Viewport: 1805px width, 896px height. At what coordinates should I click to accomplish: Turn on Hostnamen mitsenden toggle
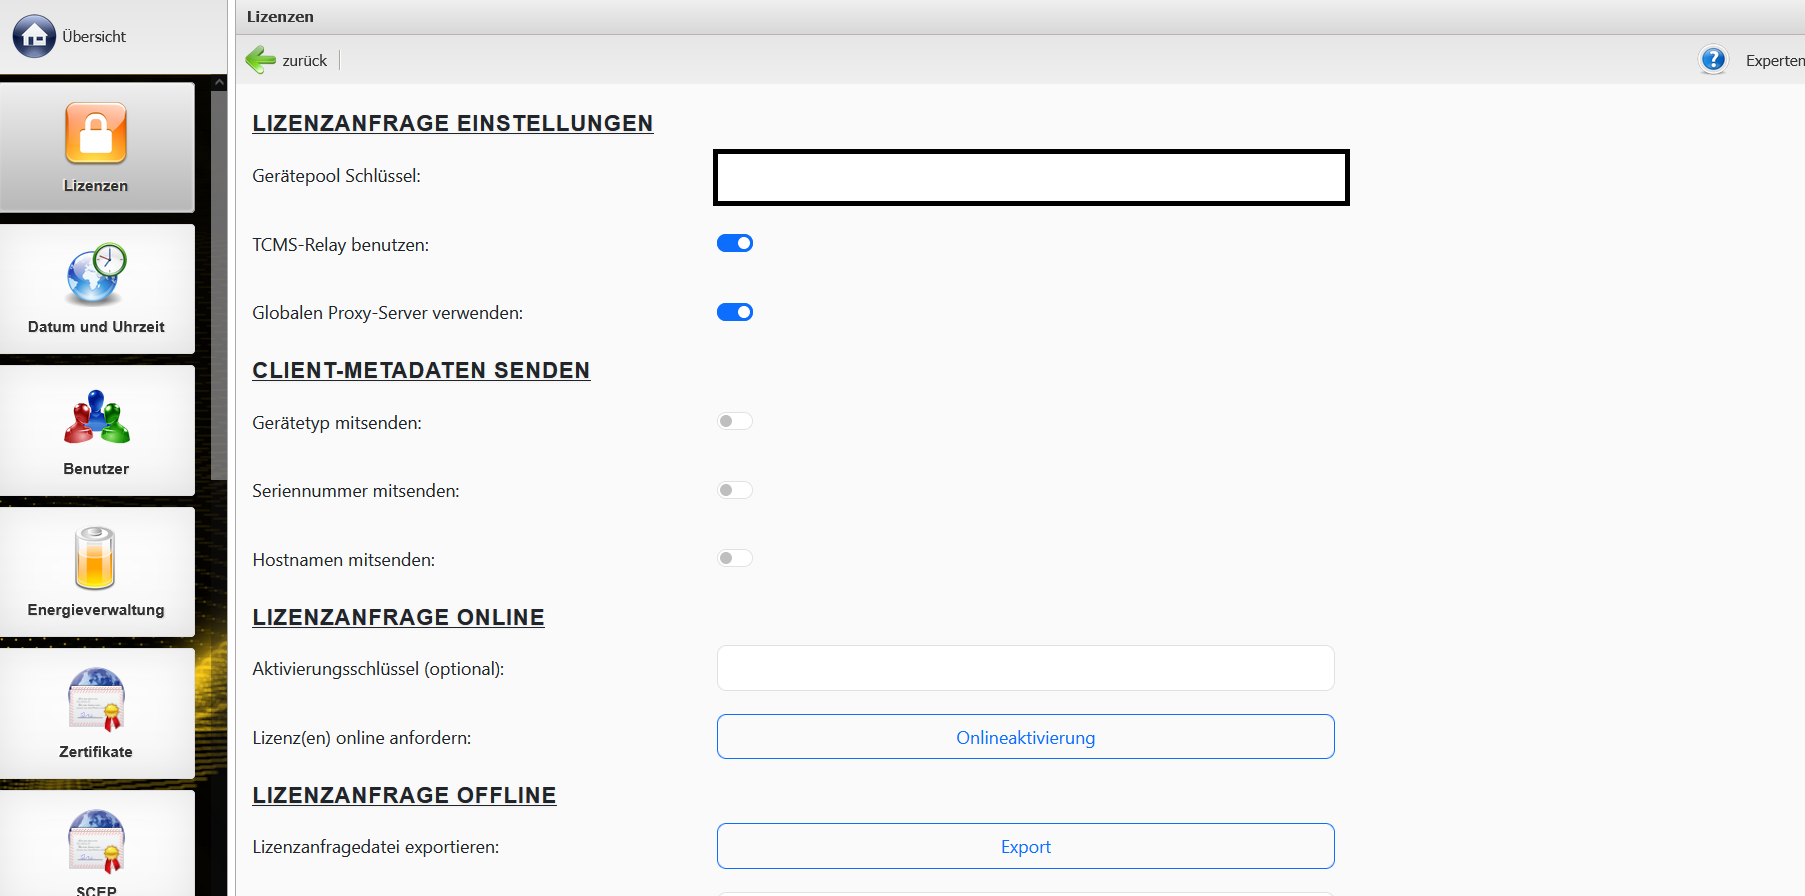(735, 559)
